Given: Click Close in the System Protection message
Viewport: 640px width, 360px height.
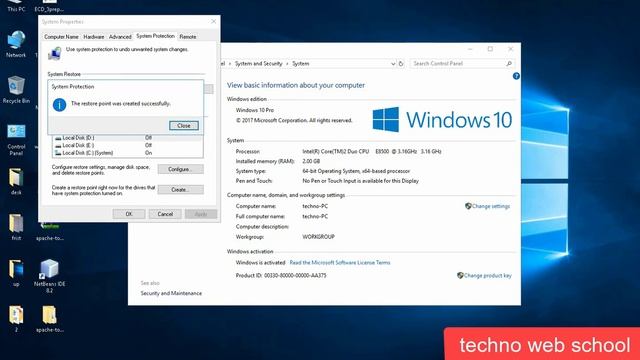Looking at the screenshot, I should coord(184,126).
